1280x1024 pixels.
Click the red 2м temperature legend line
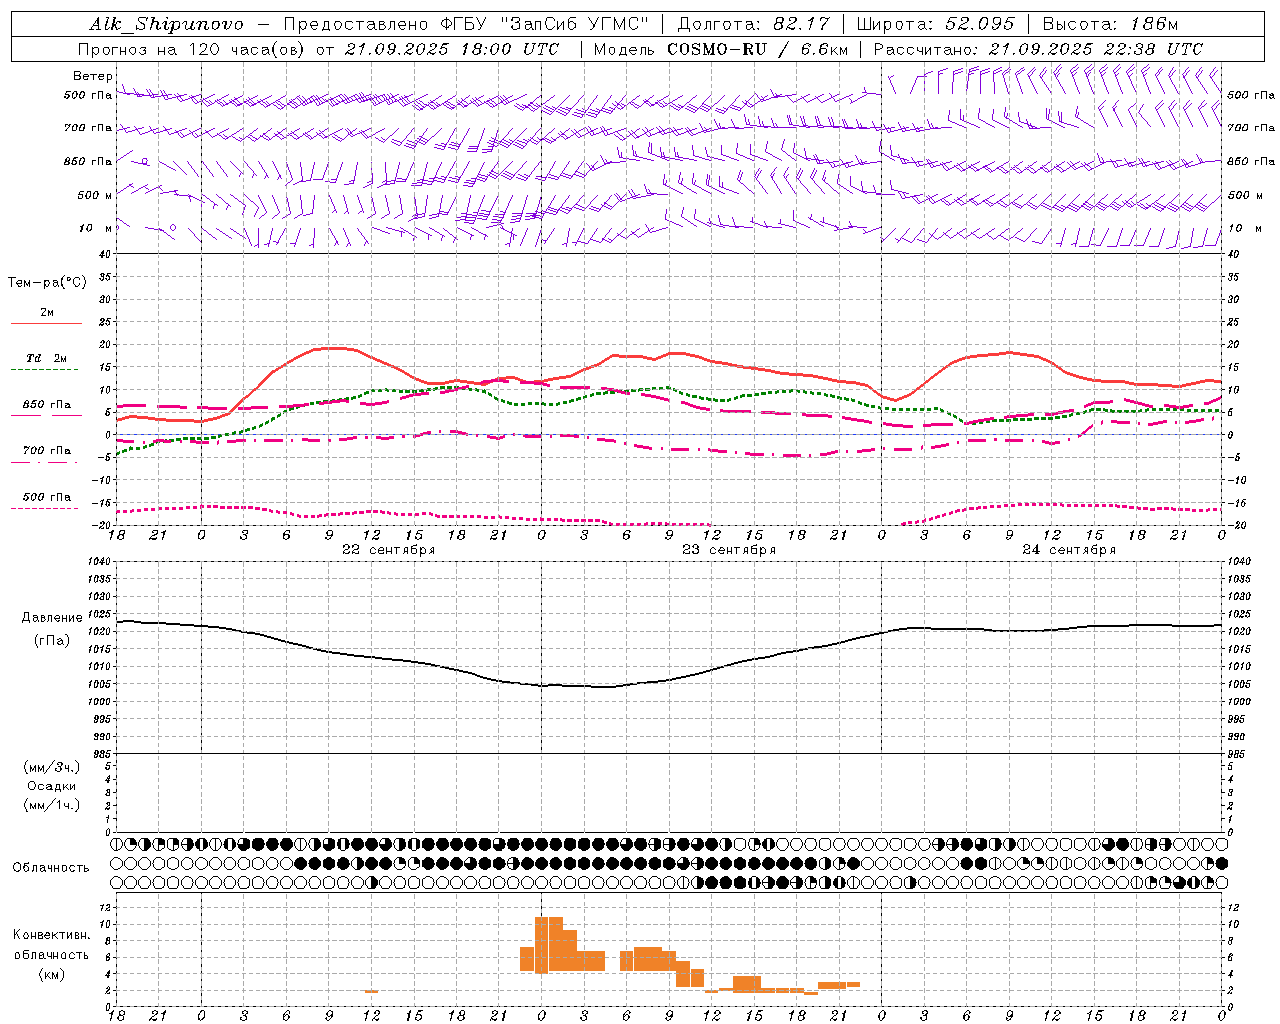(x=46, y=324)
